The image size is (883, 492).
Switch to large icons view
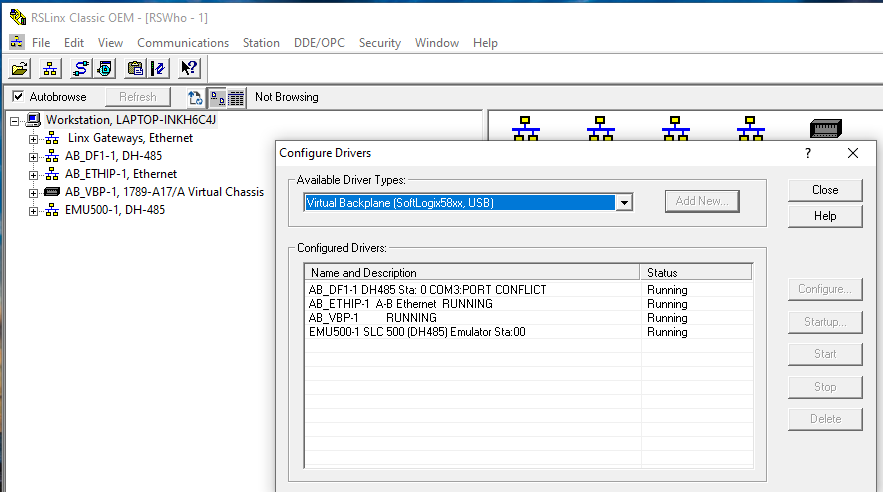pos(217,97)
